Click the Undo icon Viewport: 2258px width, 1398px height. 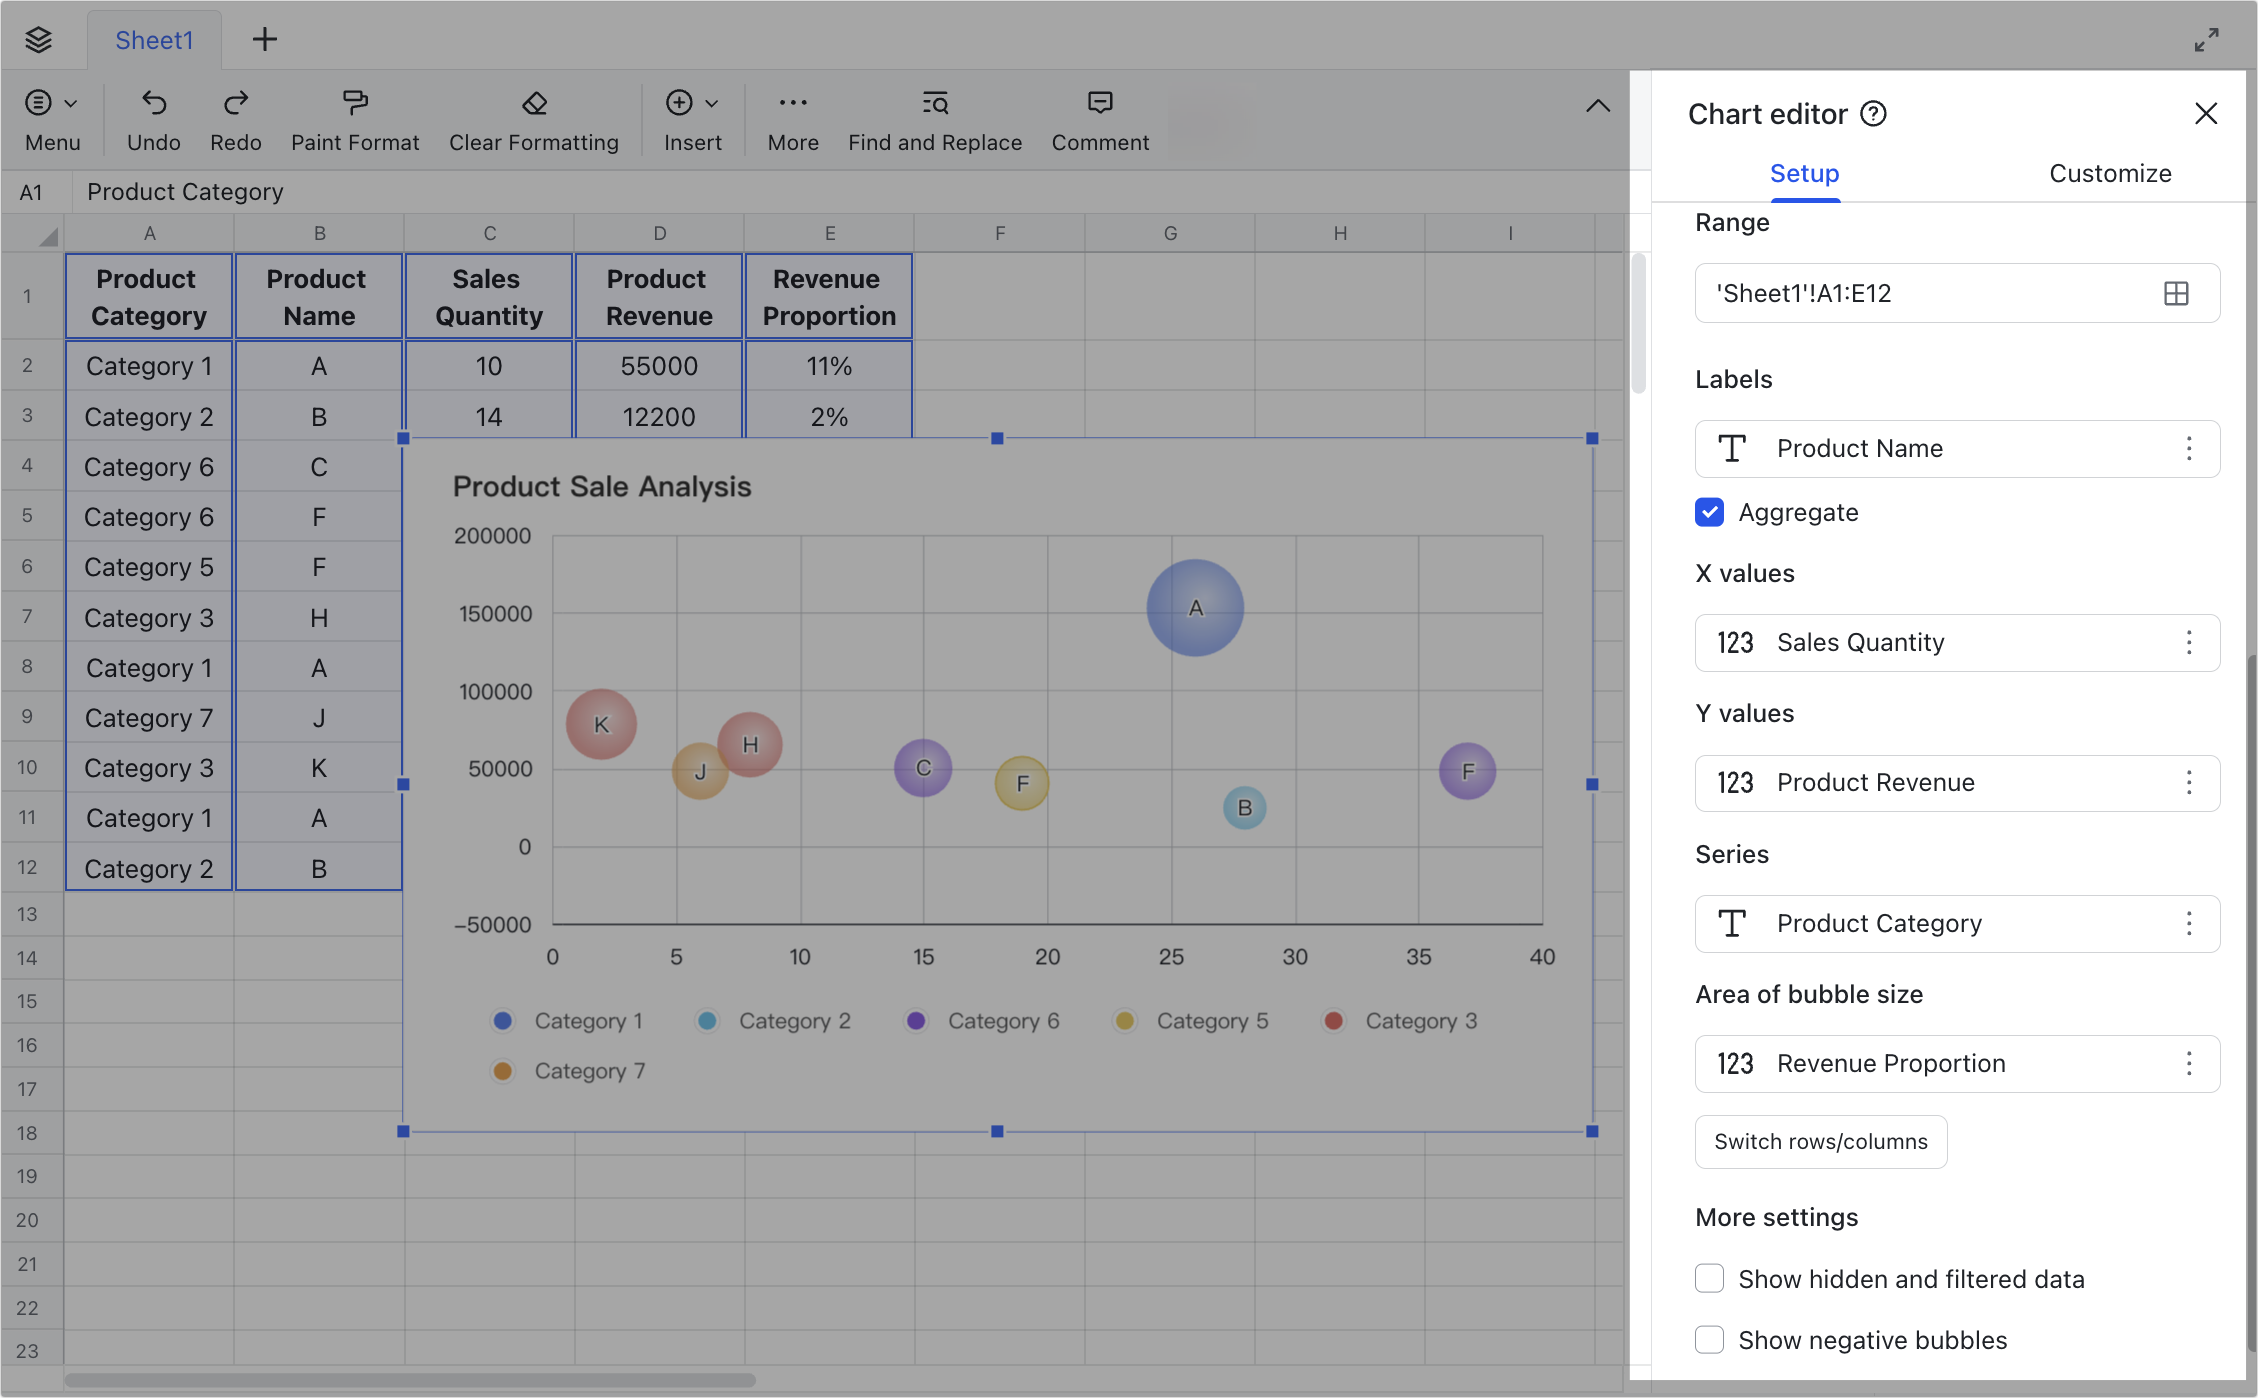pyautogui.click(x=153, y=103)
